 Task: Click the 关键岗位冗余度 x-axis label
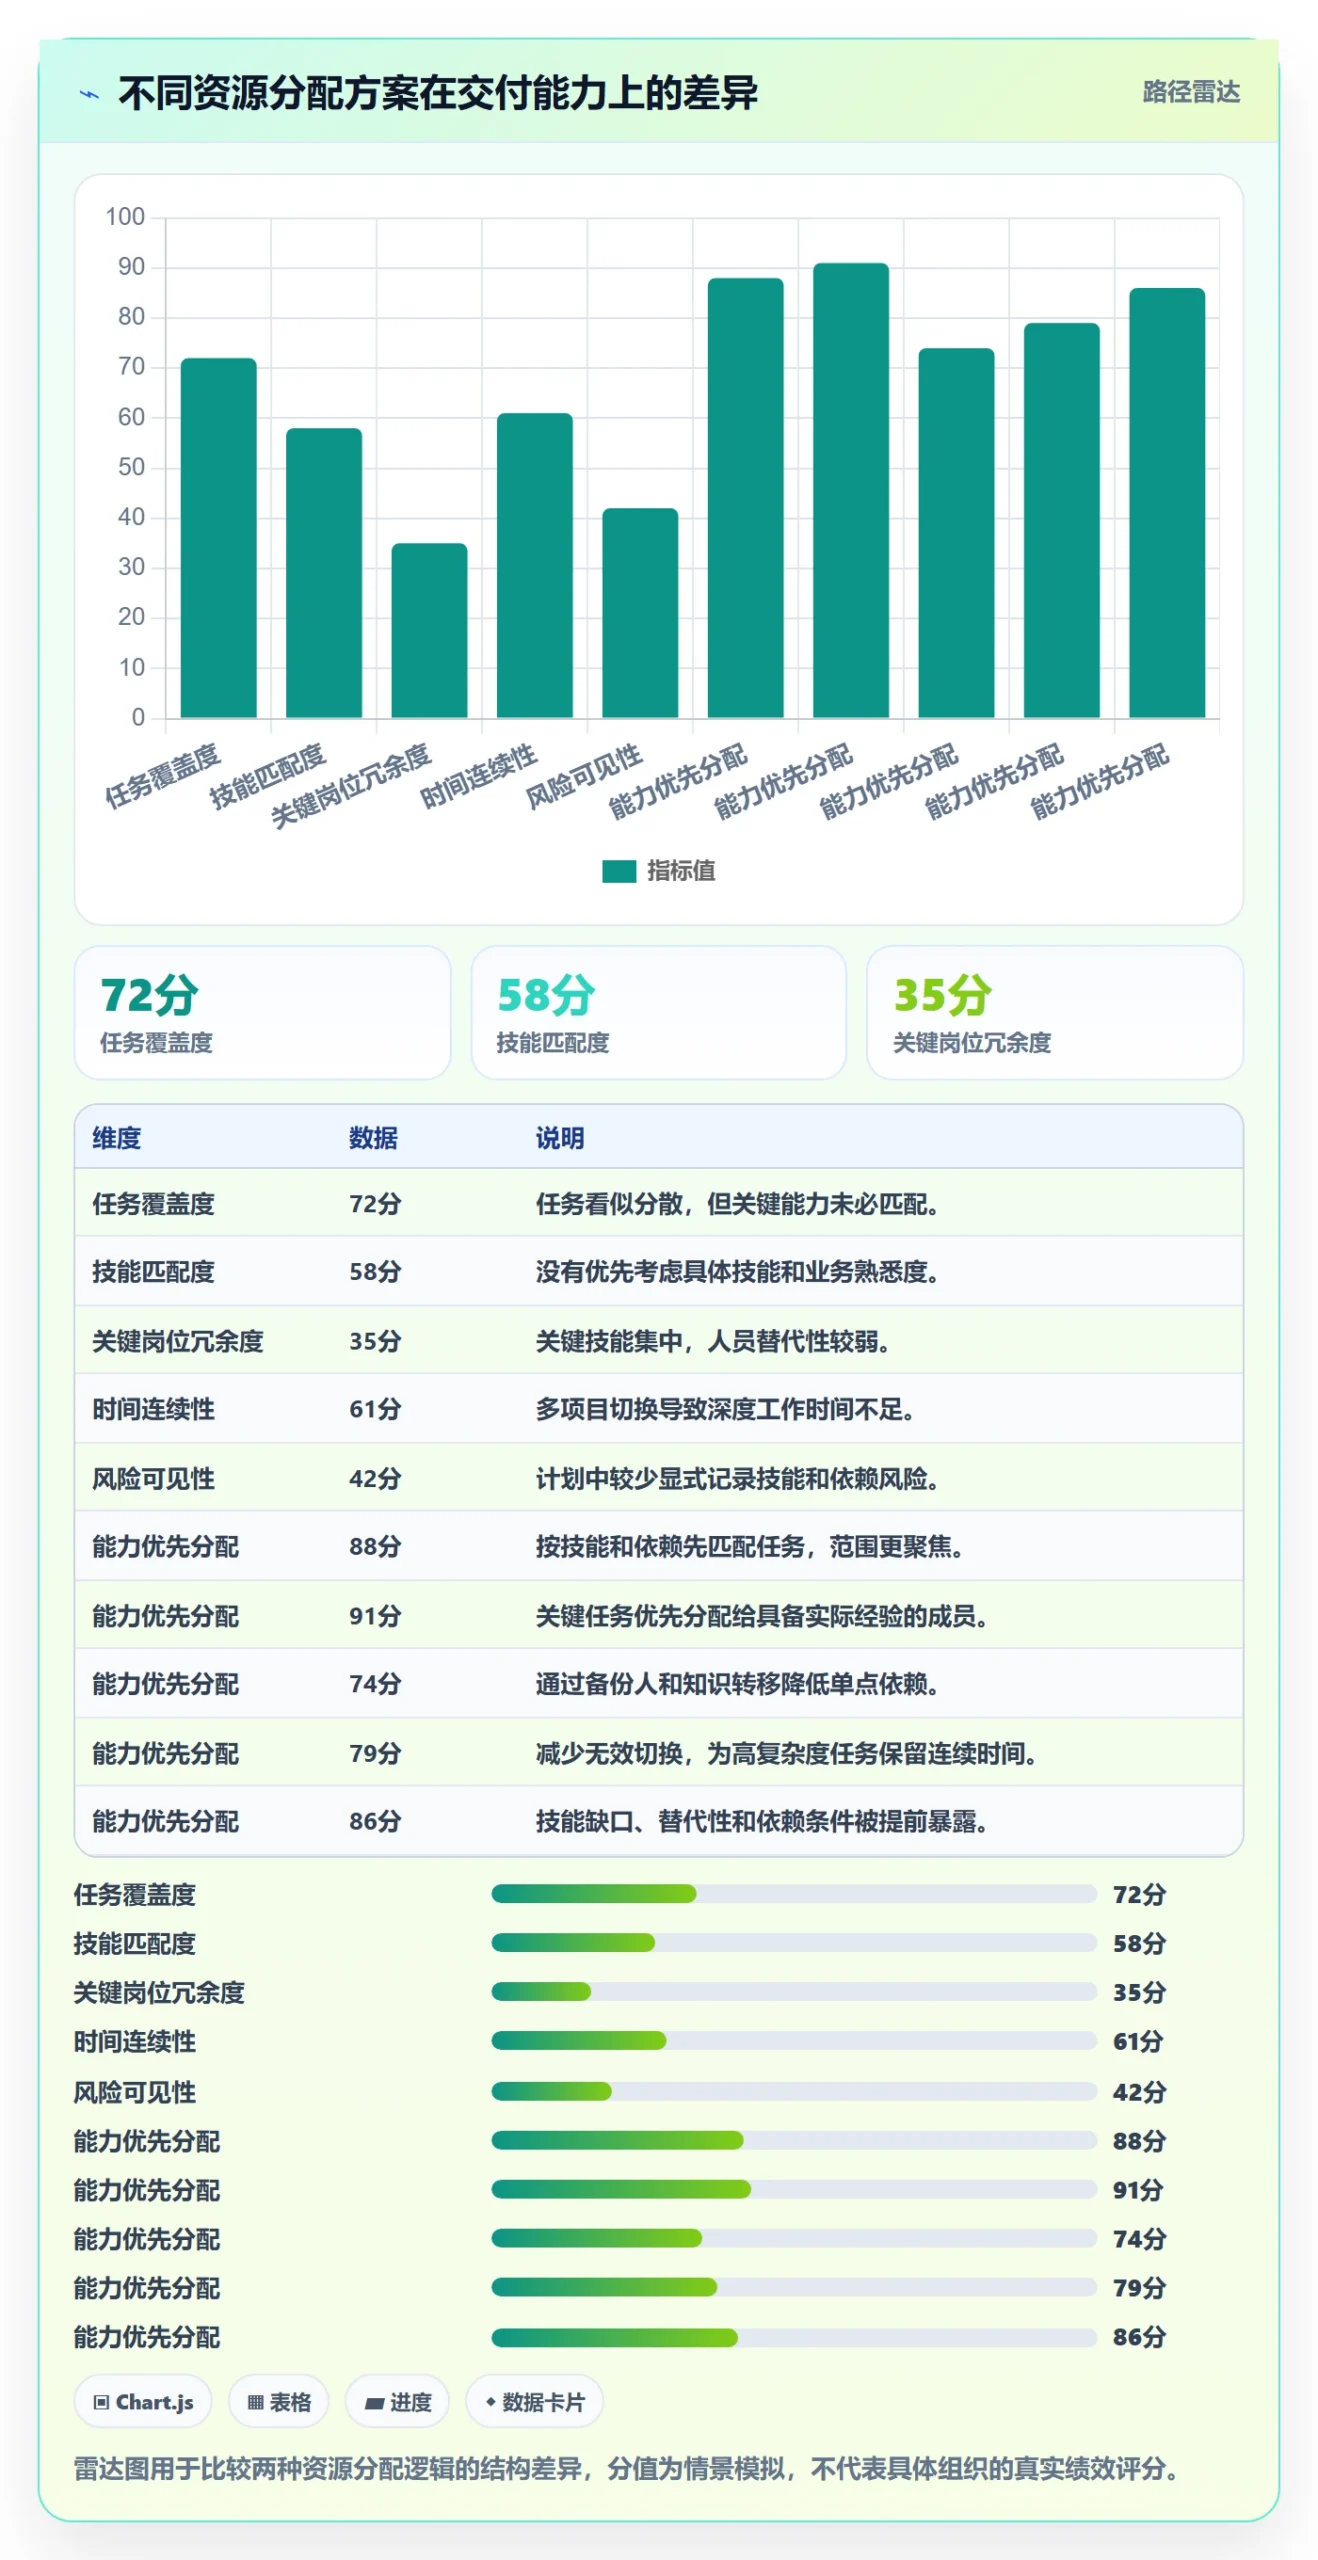coord(351,785)
